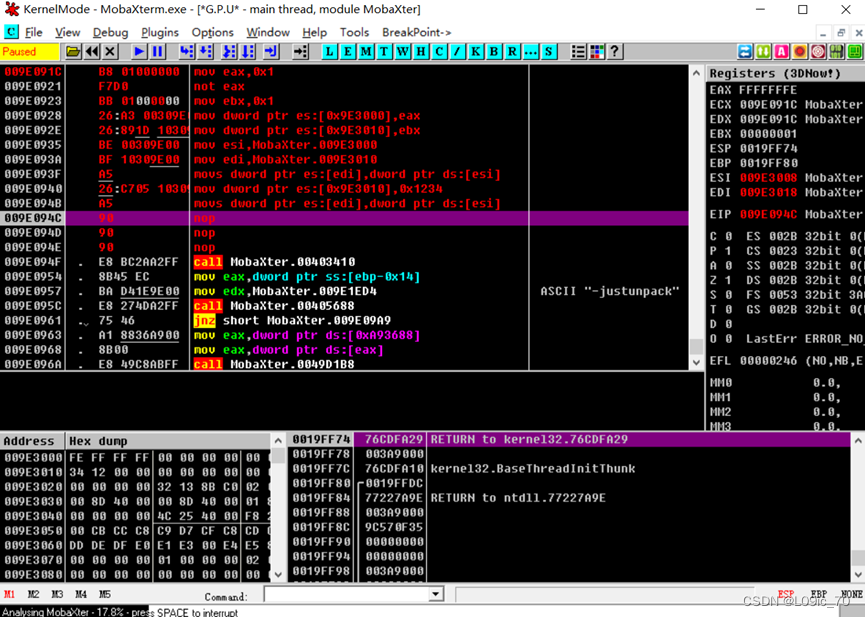865x617 pixels.
Task: Pause execution with the pause icon
Action: tap(158, 52)
